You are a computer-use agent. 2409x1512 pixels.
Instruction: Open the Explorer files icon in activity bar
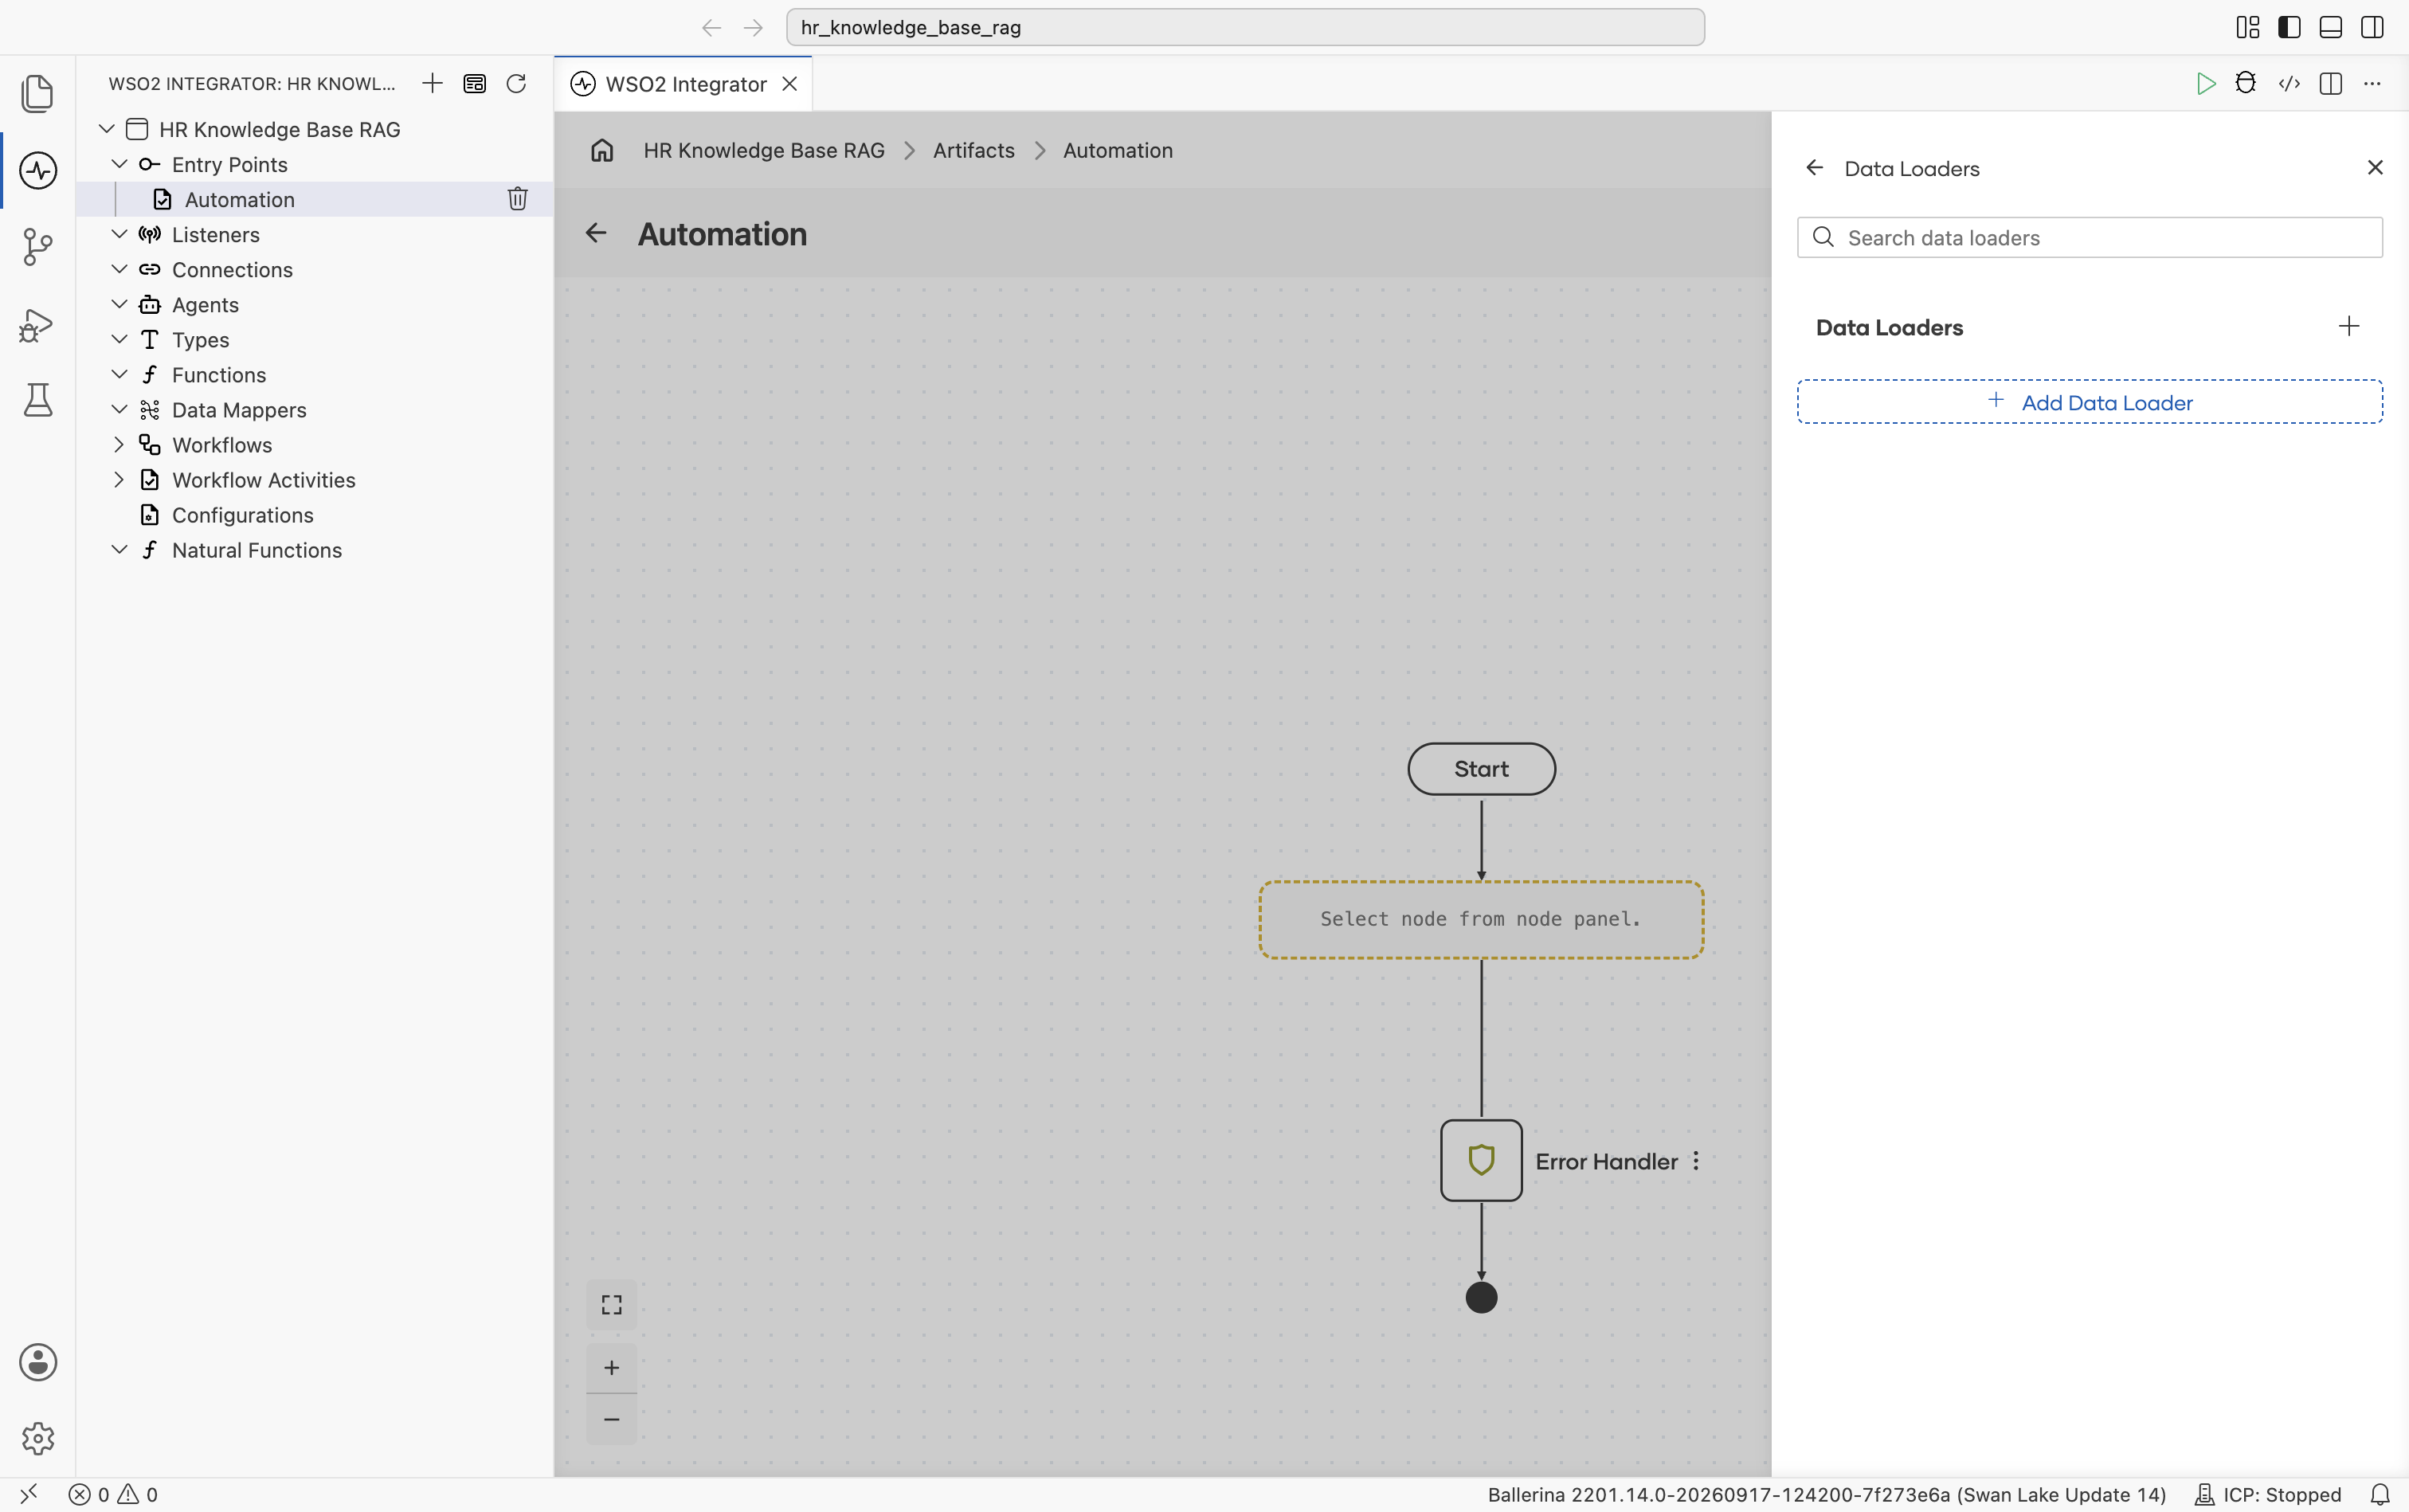tap(38, 93)
